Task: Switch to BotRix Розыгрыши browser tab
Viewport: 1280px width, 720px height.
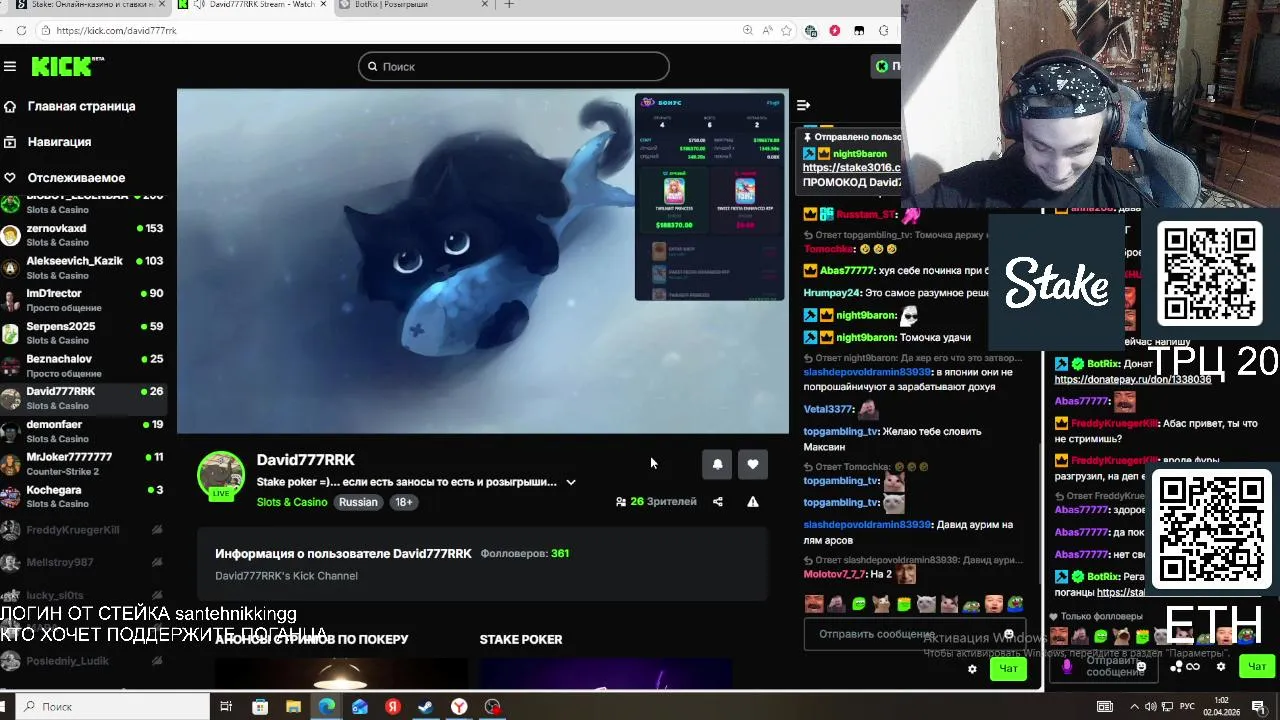Action: (413, 5)
